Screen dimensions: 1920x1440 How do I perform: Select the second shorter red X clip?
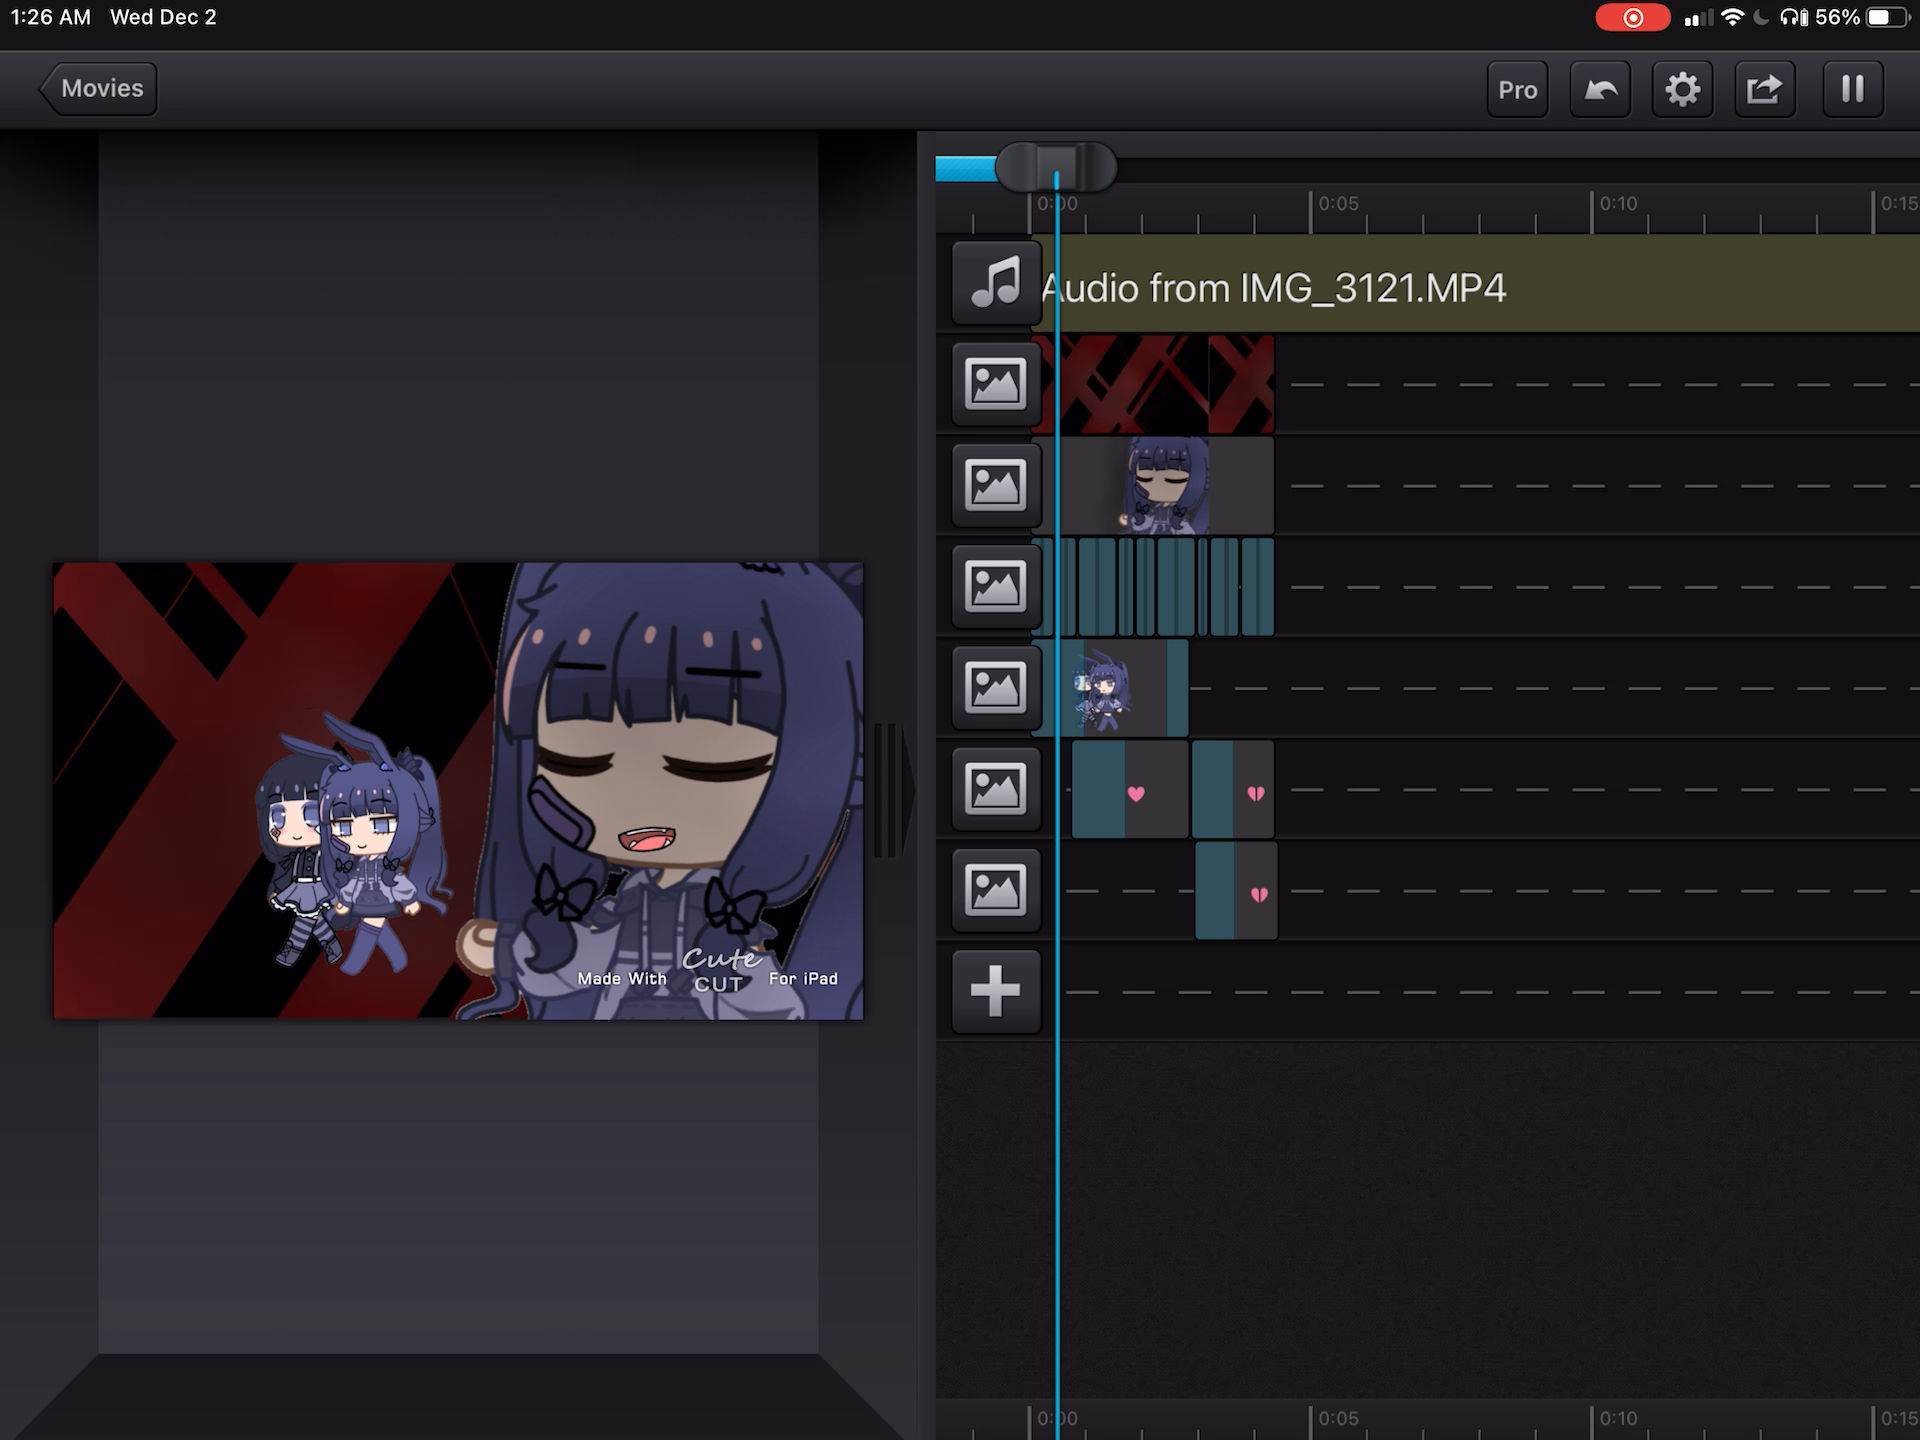[x=1241, y=384]
